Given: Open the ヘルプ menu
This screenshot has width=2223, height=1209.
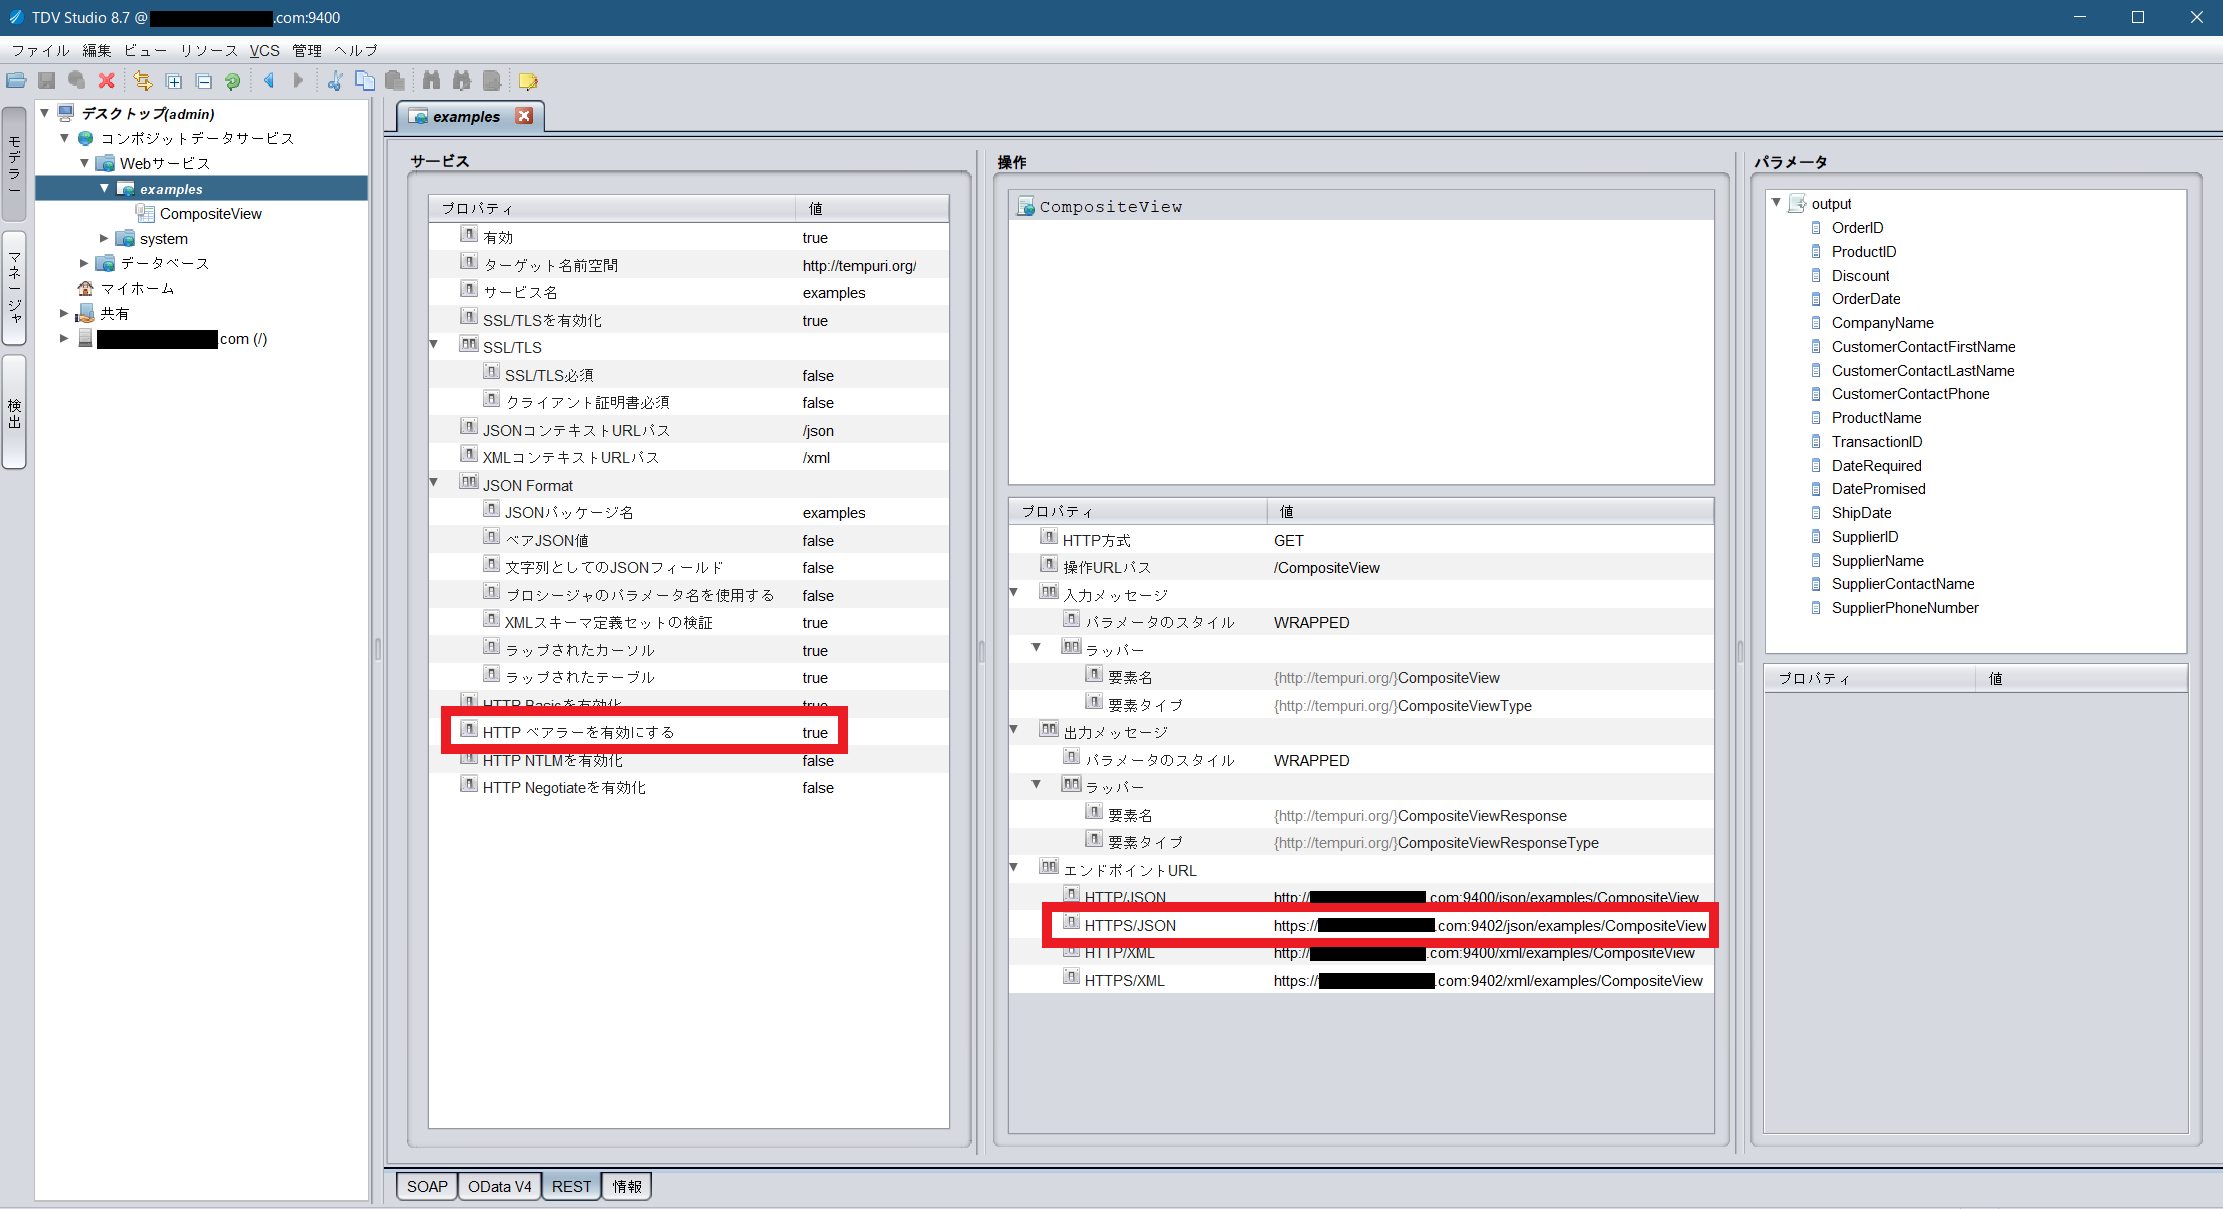Looking at the screenshot, I should click(356, 50).
